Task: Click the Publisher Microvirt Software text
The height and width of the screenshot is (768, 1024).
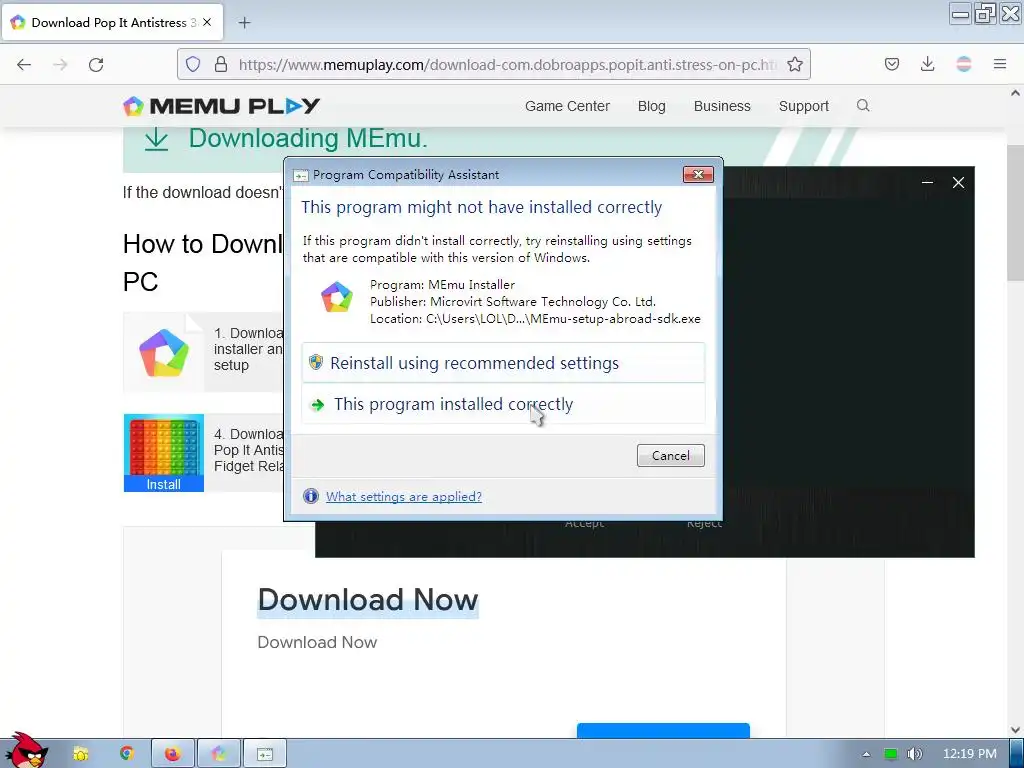Action: [x=513, y=302]
